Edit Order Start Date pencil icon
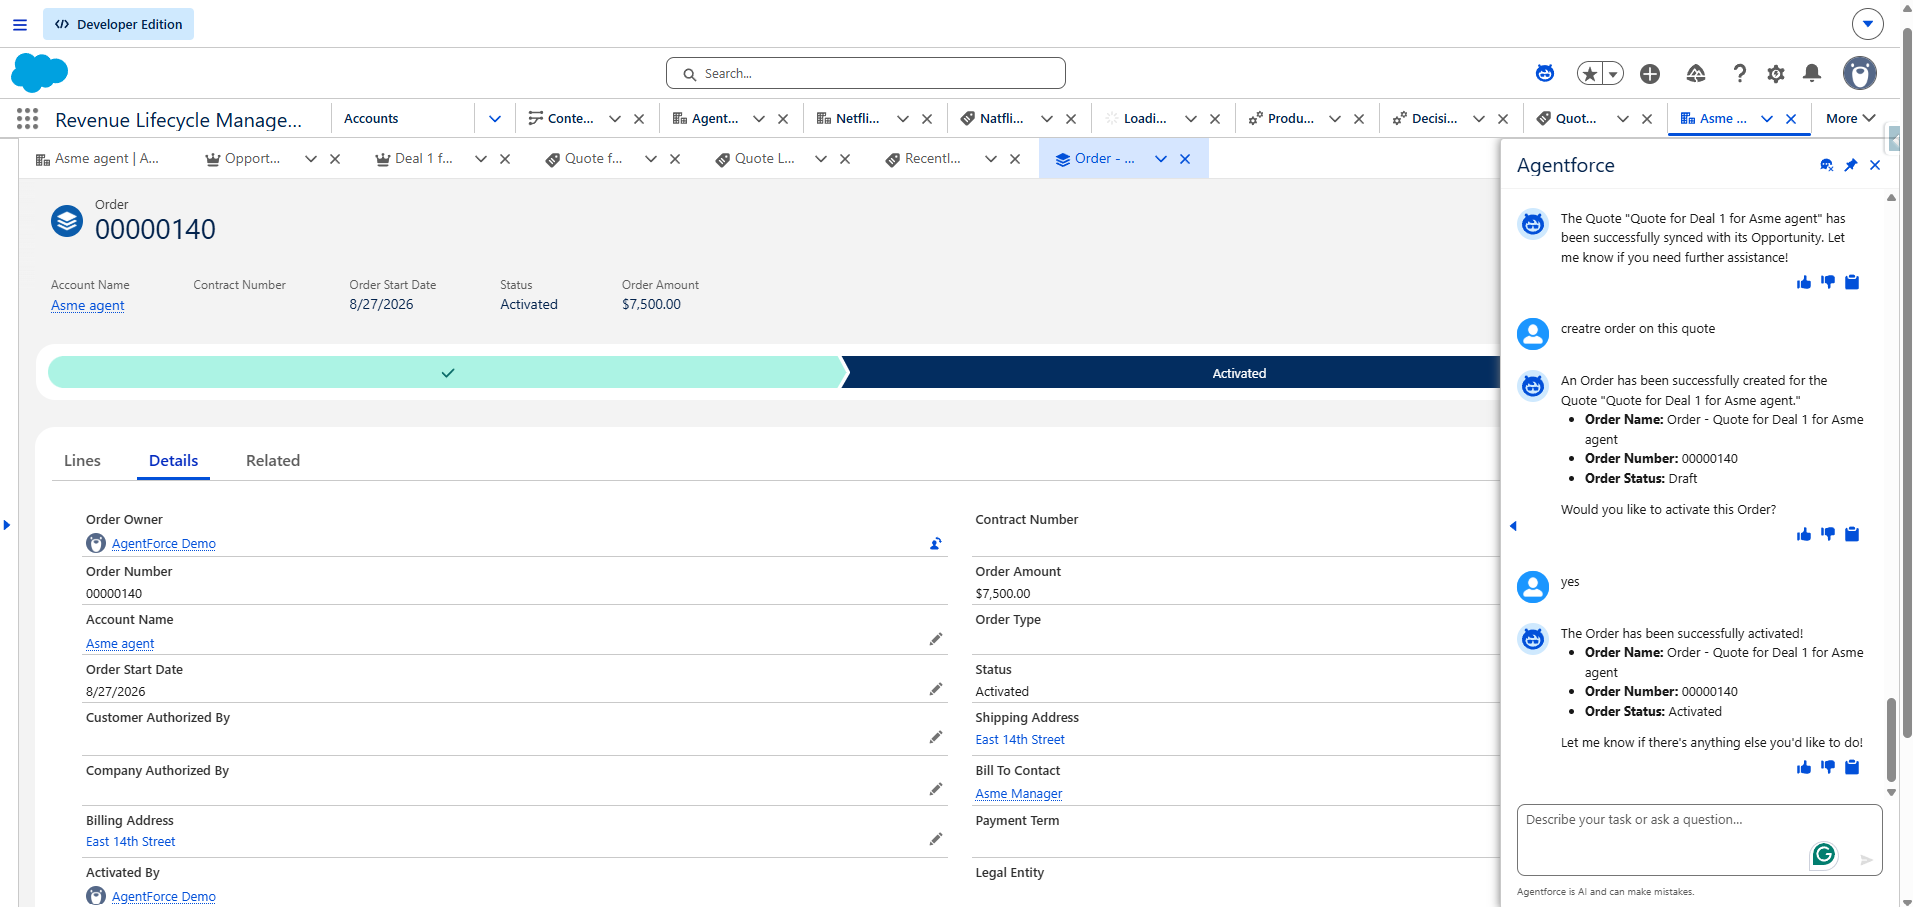The image size is (1913, 907). point(936,689)
